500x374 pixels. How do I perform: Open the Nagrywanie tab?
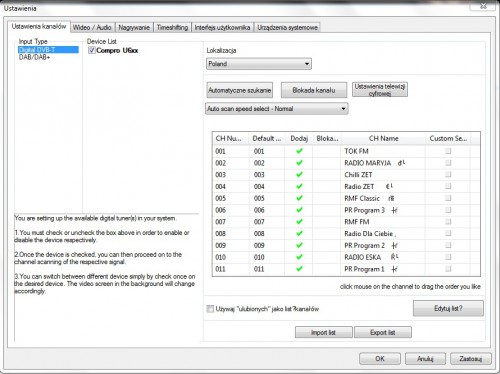(x=134, y=27)
